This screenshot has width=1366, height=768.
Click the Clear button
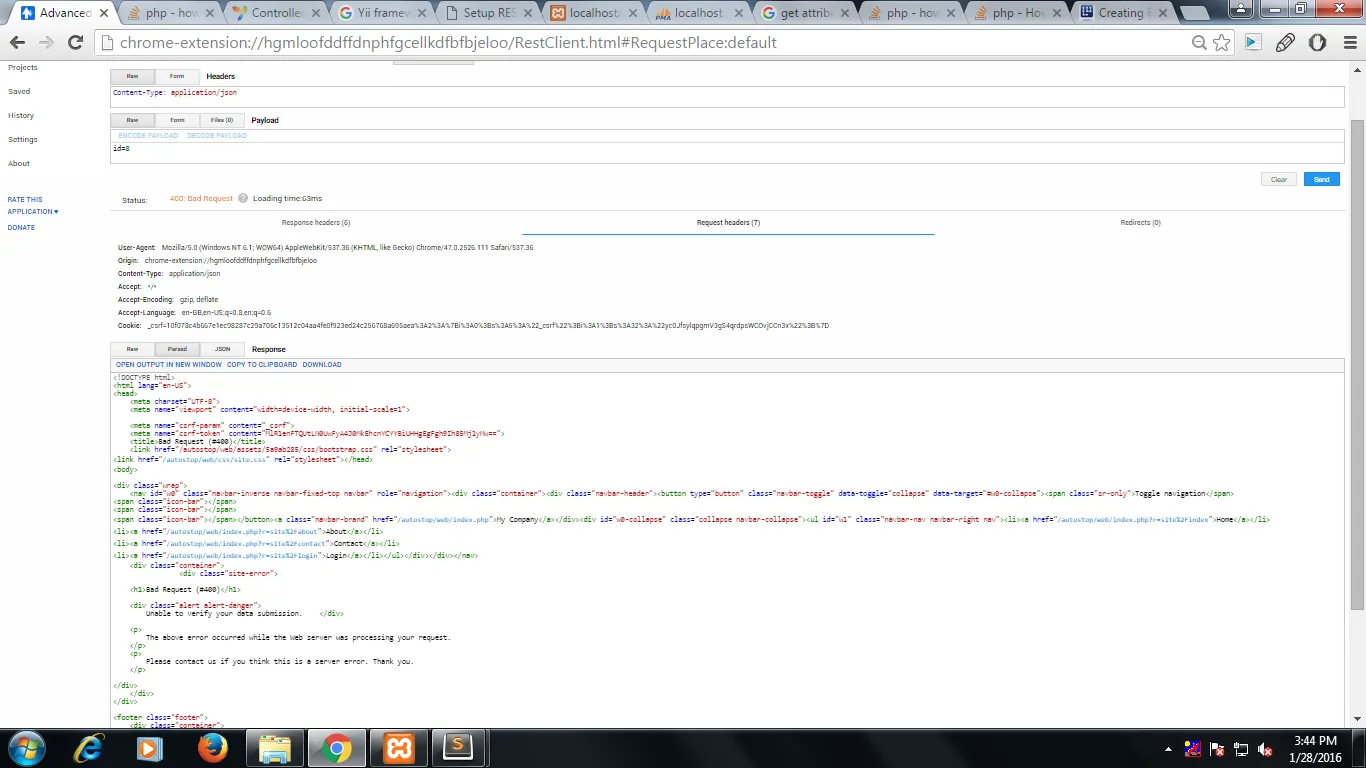pyautogui.click(x=1279, y=179)
